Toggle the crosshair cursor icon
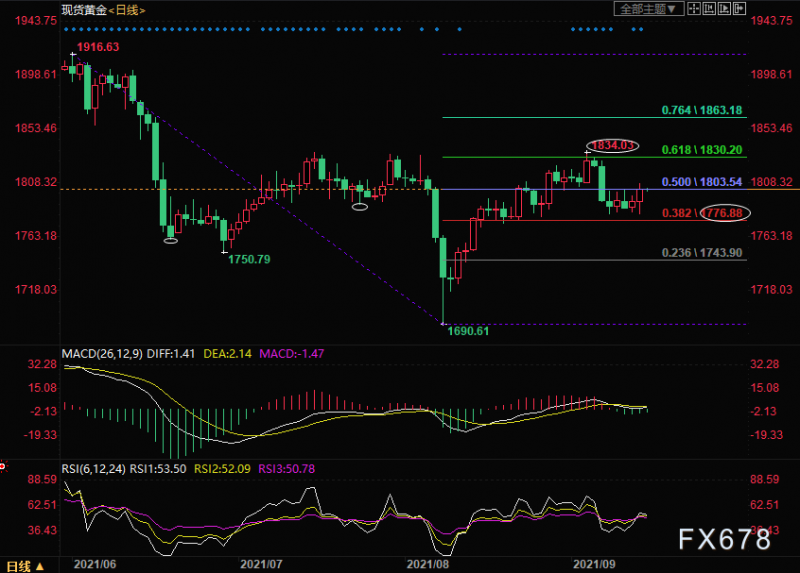The width and height of the screenshot is (800, 573). tap(694, 9)
